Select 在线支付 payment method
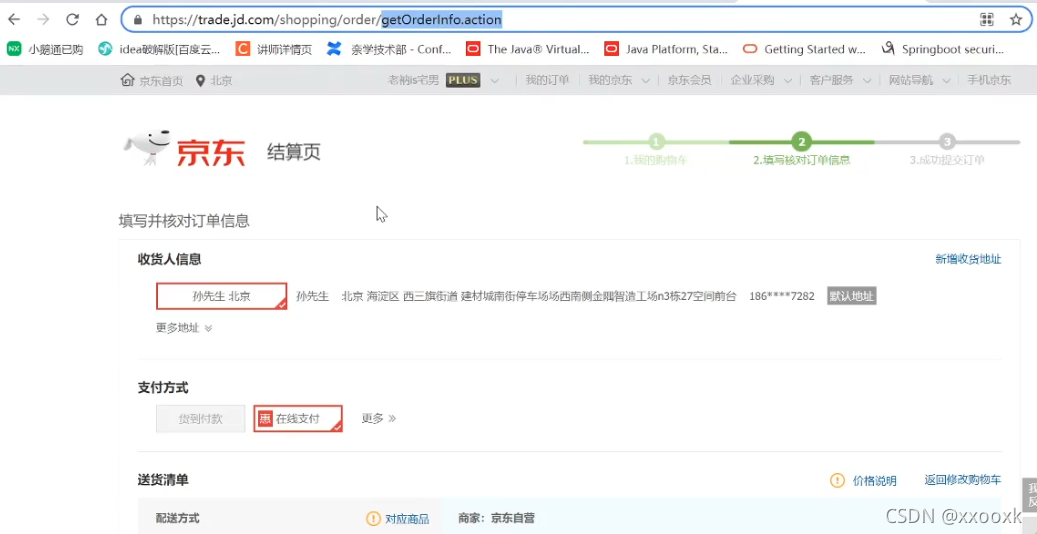 298,419
